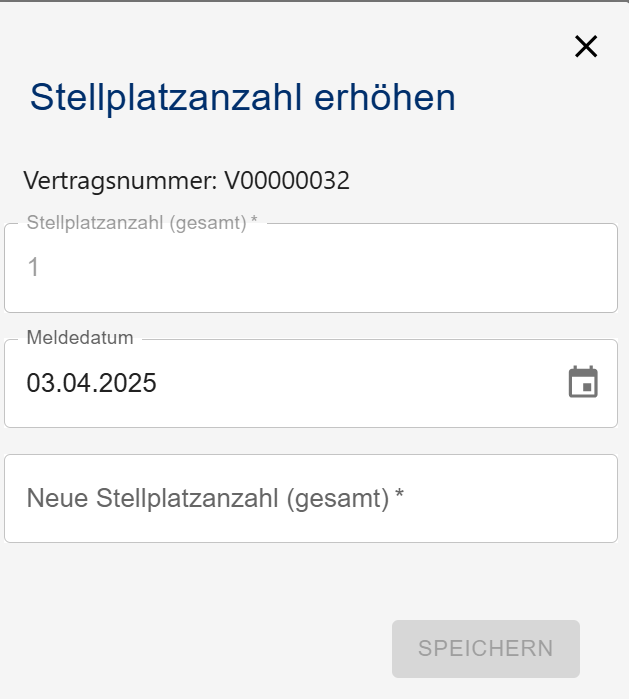Click the "Neue Stellplatzanzahl (gesamt)" placeholder text
Image resolution: width=629 pixels, height=699 pixels.
[x=207, y=498]
